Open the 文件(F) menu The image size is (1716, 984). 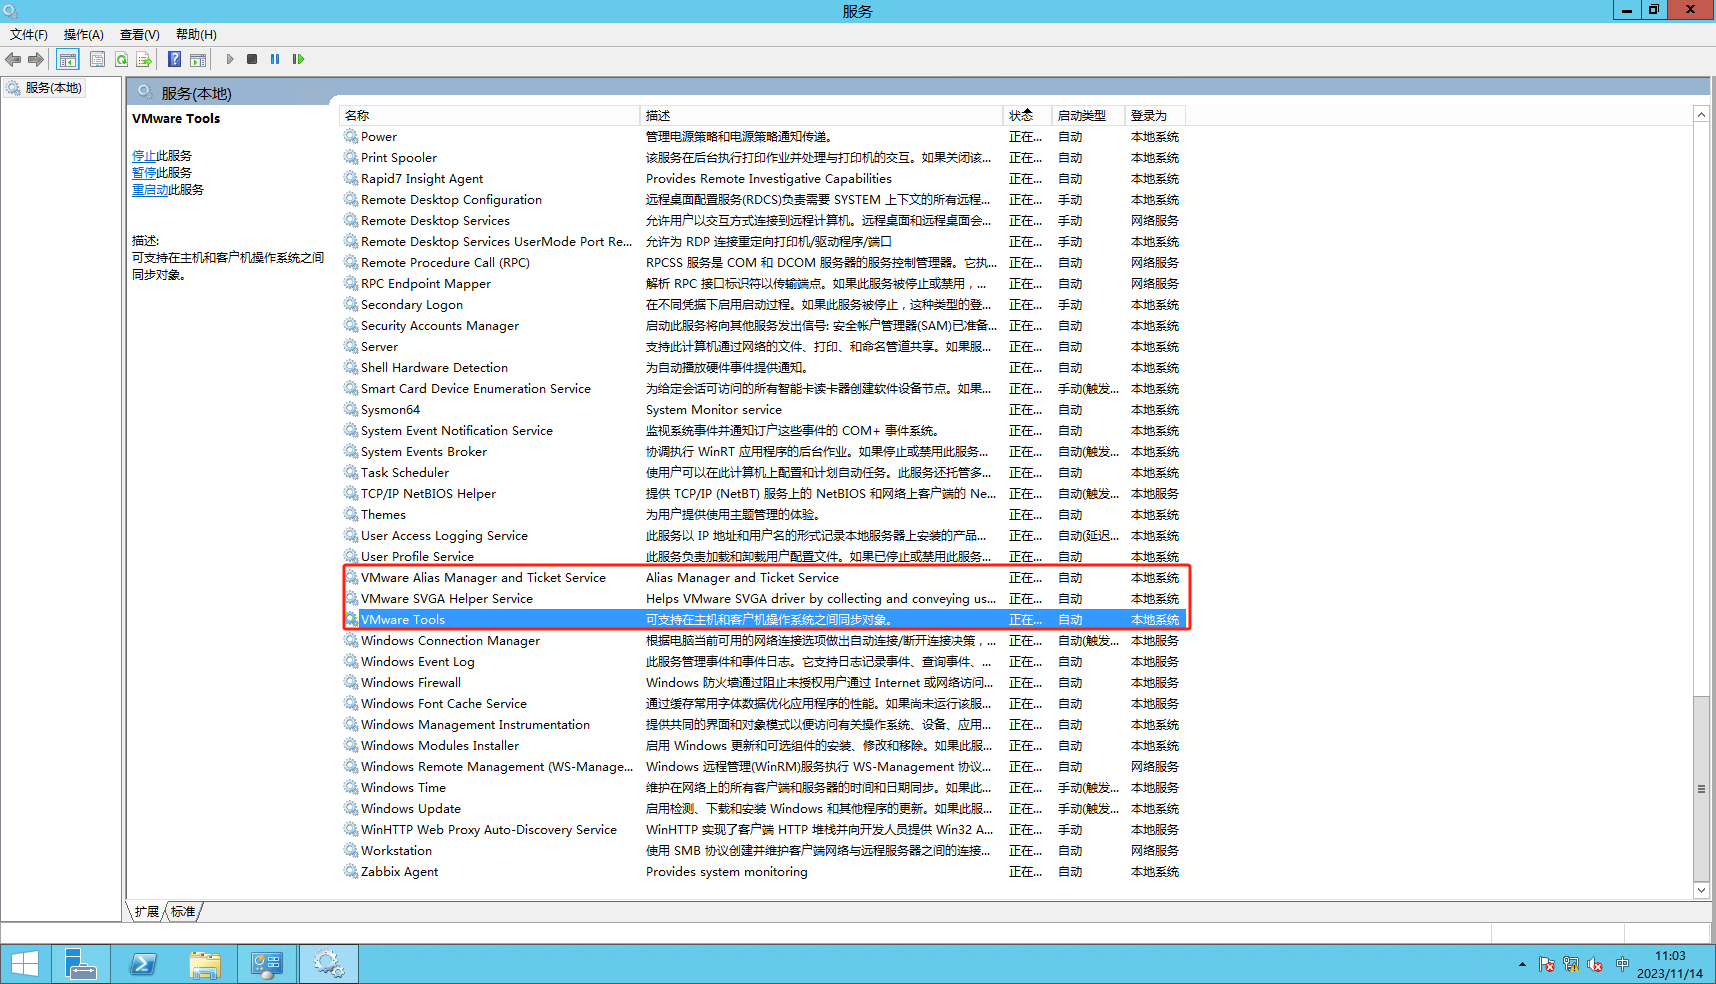pos(29,35)
